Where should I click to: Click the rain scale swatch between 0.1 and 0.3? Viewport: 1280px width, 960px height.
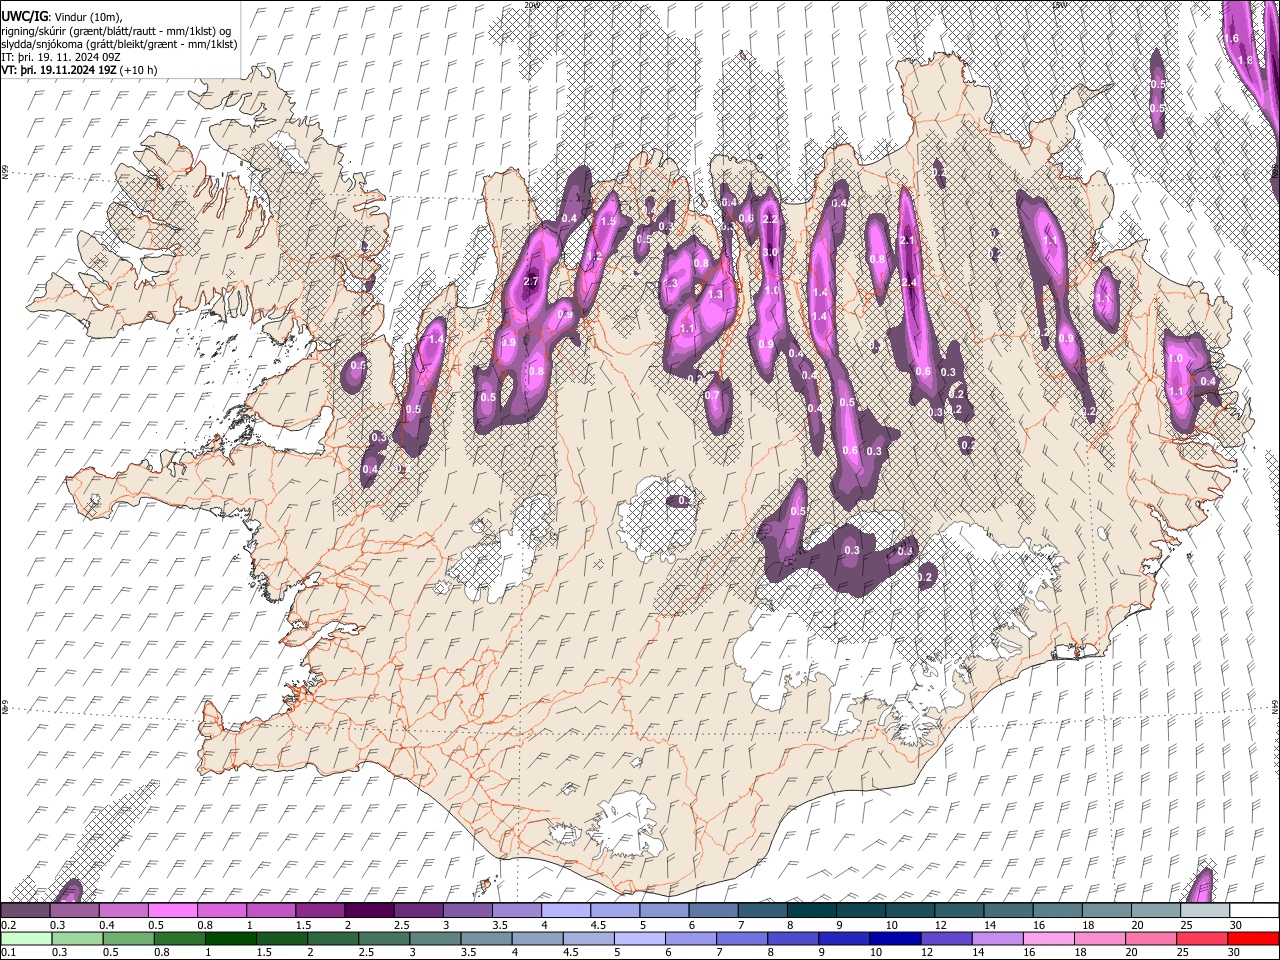(x=25, y=938)
